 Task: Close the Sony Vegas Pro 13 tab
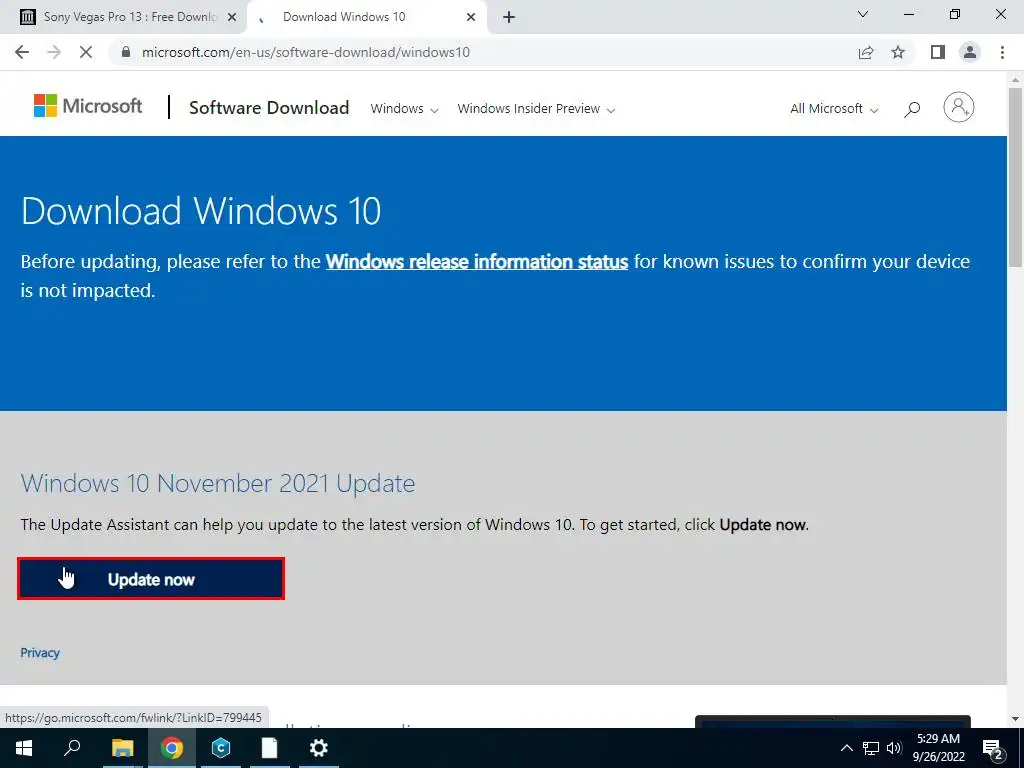[232, 18]
